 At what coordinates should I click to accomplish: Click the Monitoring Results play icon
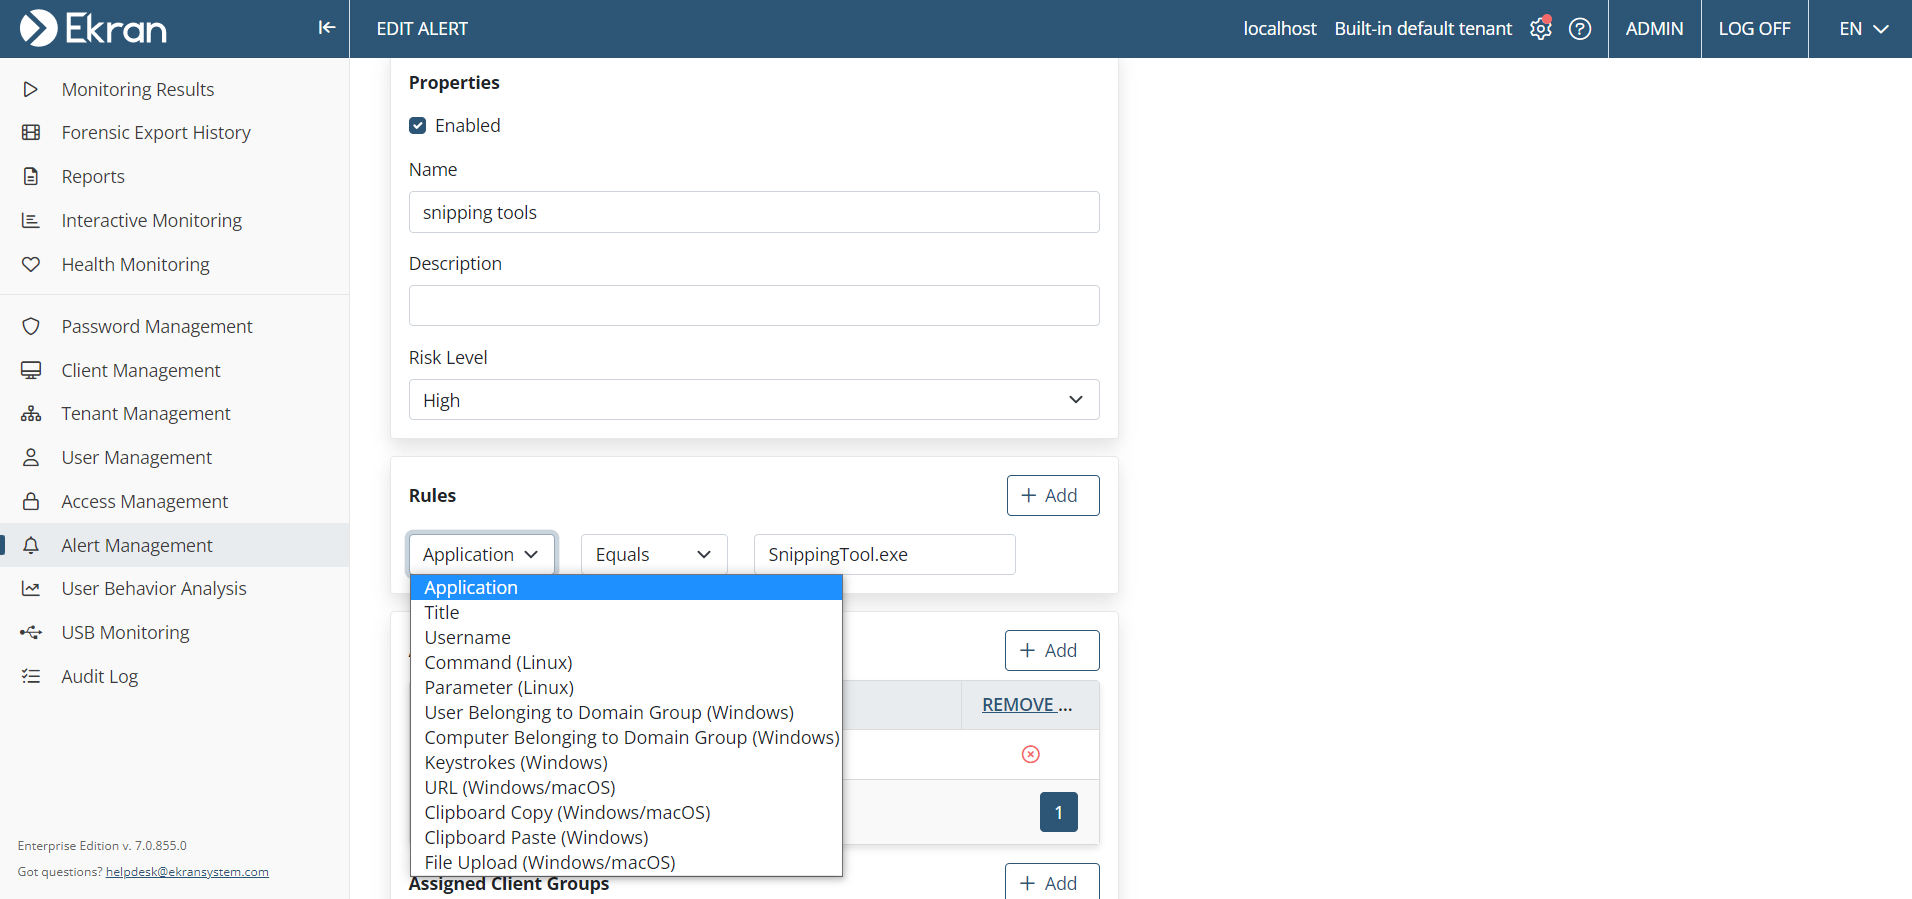pyautogui.click(x=31, y=89)
